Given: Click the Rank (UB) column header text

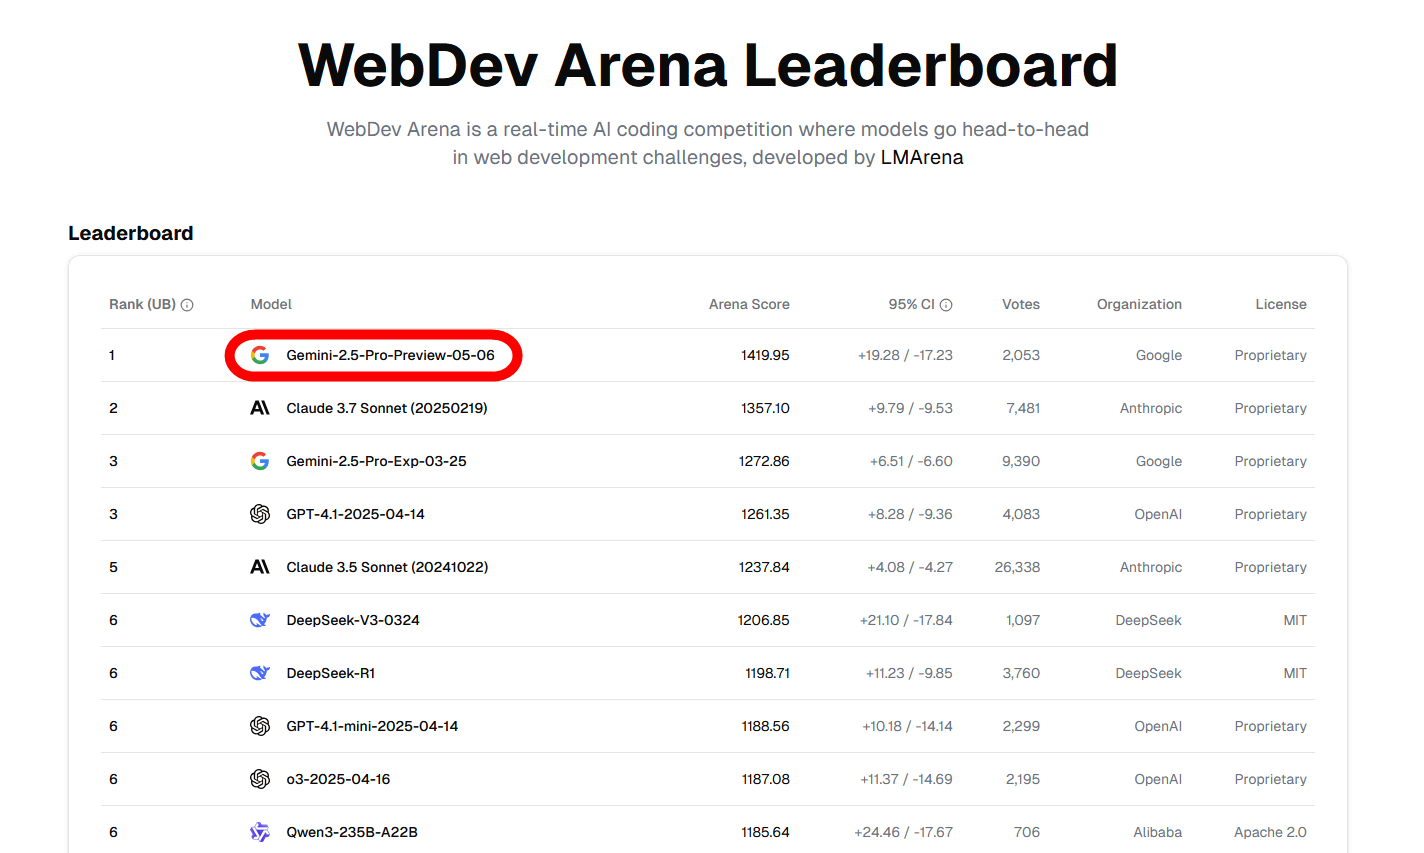Looking at the screenshot, I should coord(142,304).
